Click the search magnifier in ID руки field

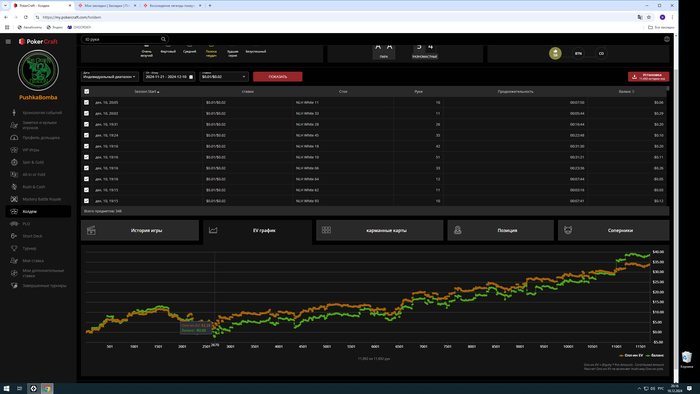click(x=163, y=39)
